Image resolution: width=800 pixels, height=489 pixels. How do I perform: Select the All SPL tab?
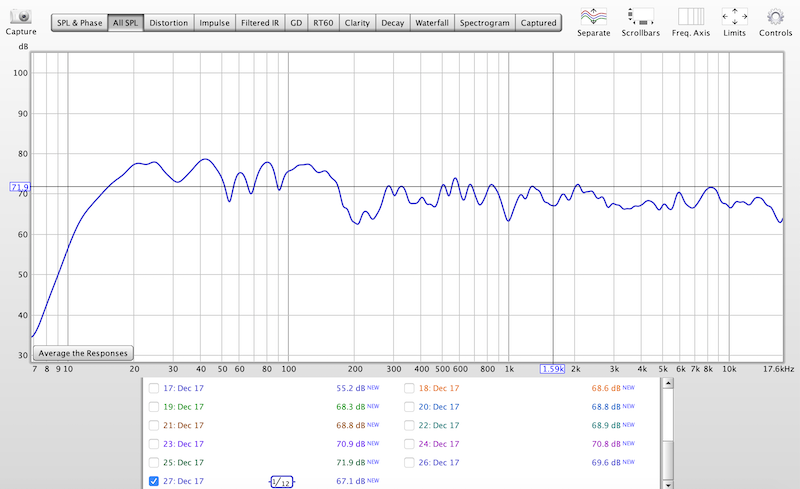pyautogui.click(x=126, y=23)
